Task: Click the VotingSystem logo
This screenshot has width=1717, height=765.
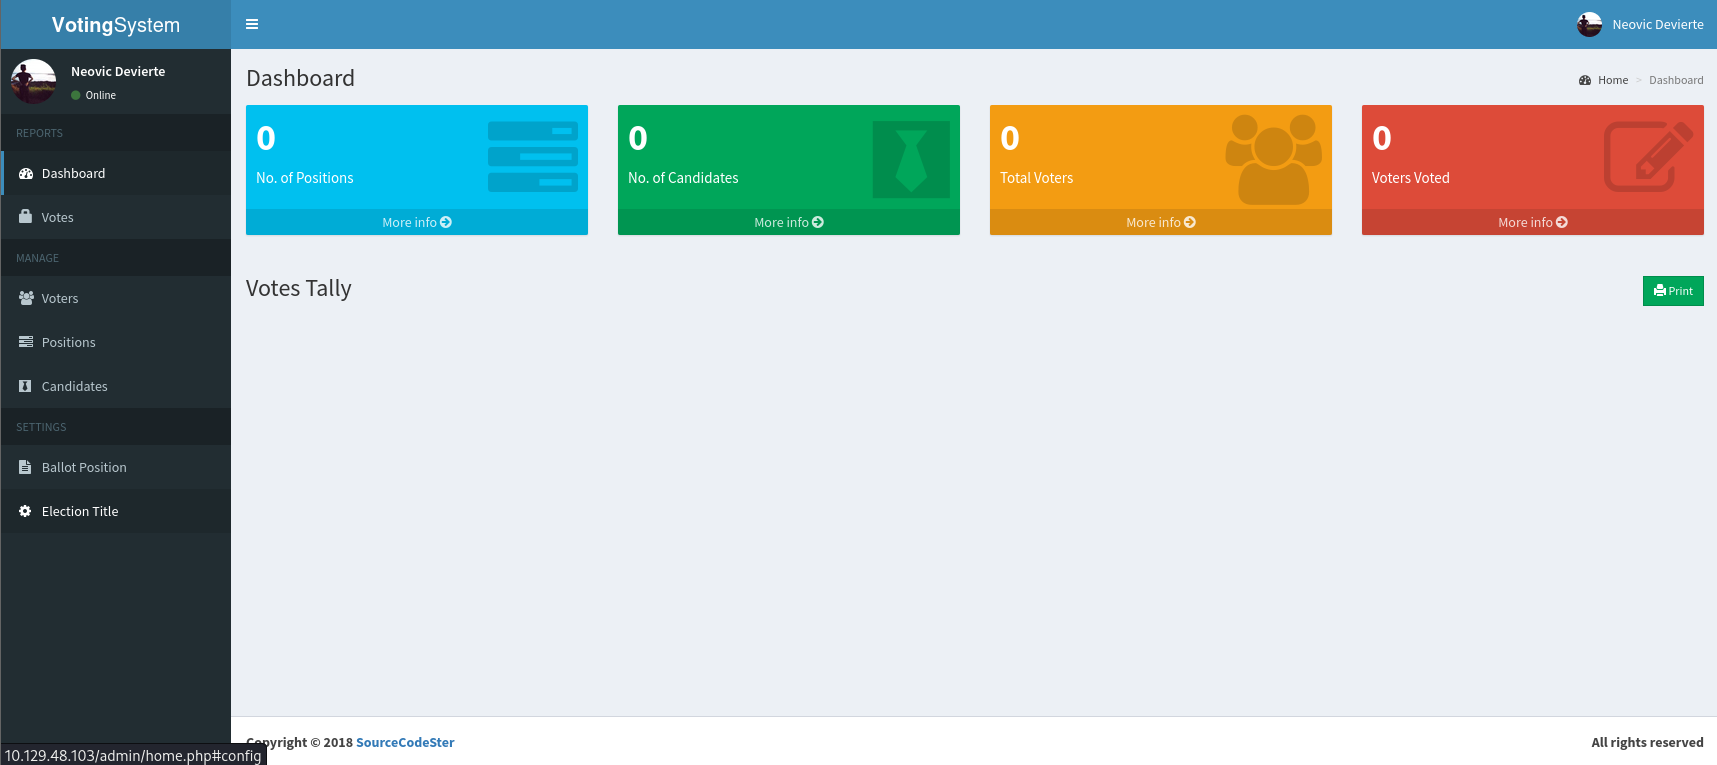Action: tap(116, 25)
